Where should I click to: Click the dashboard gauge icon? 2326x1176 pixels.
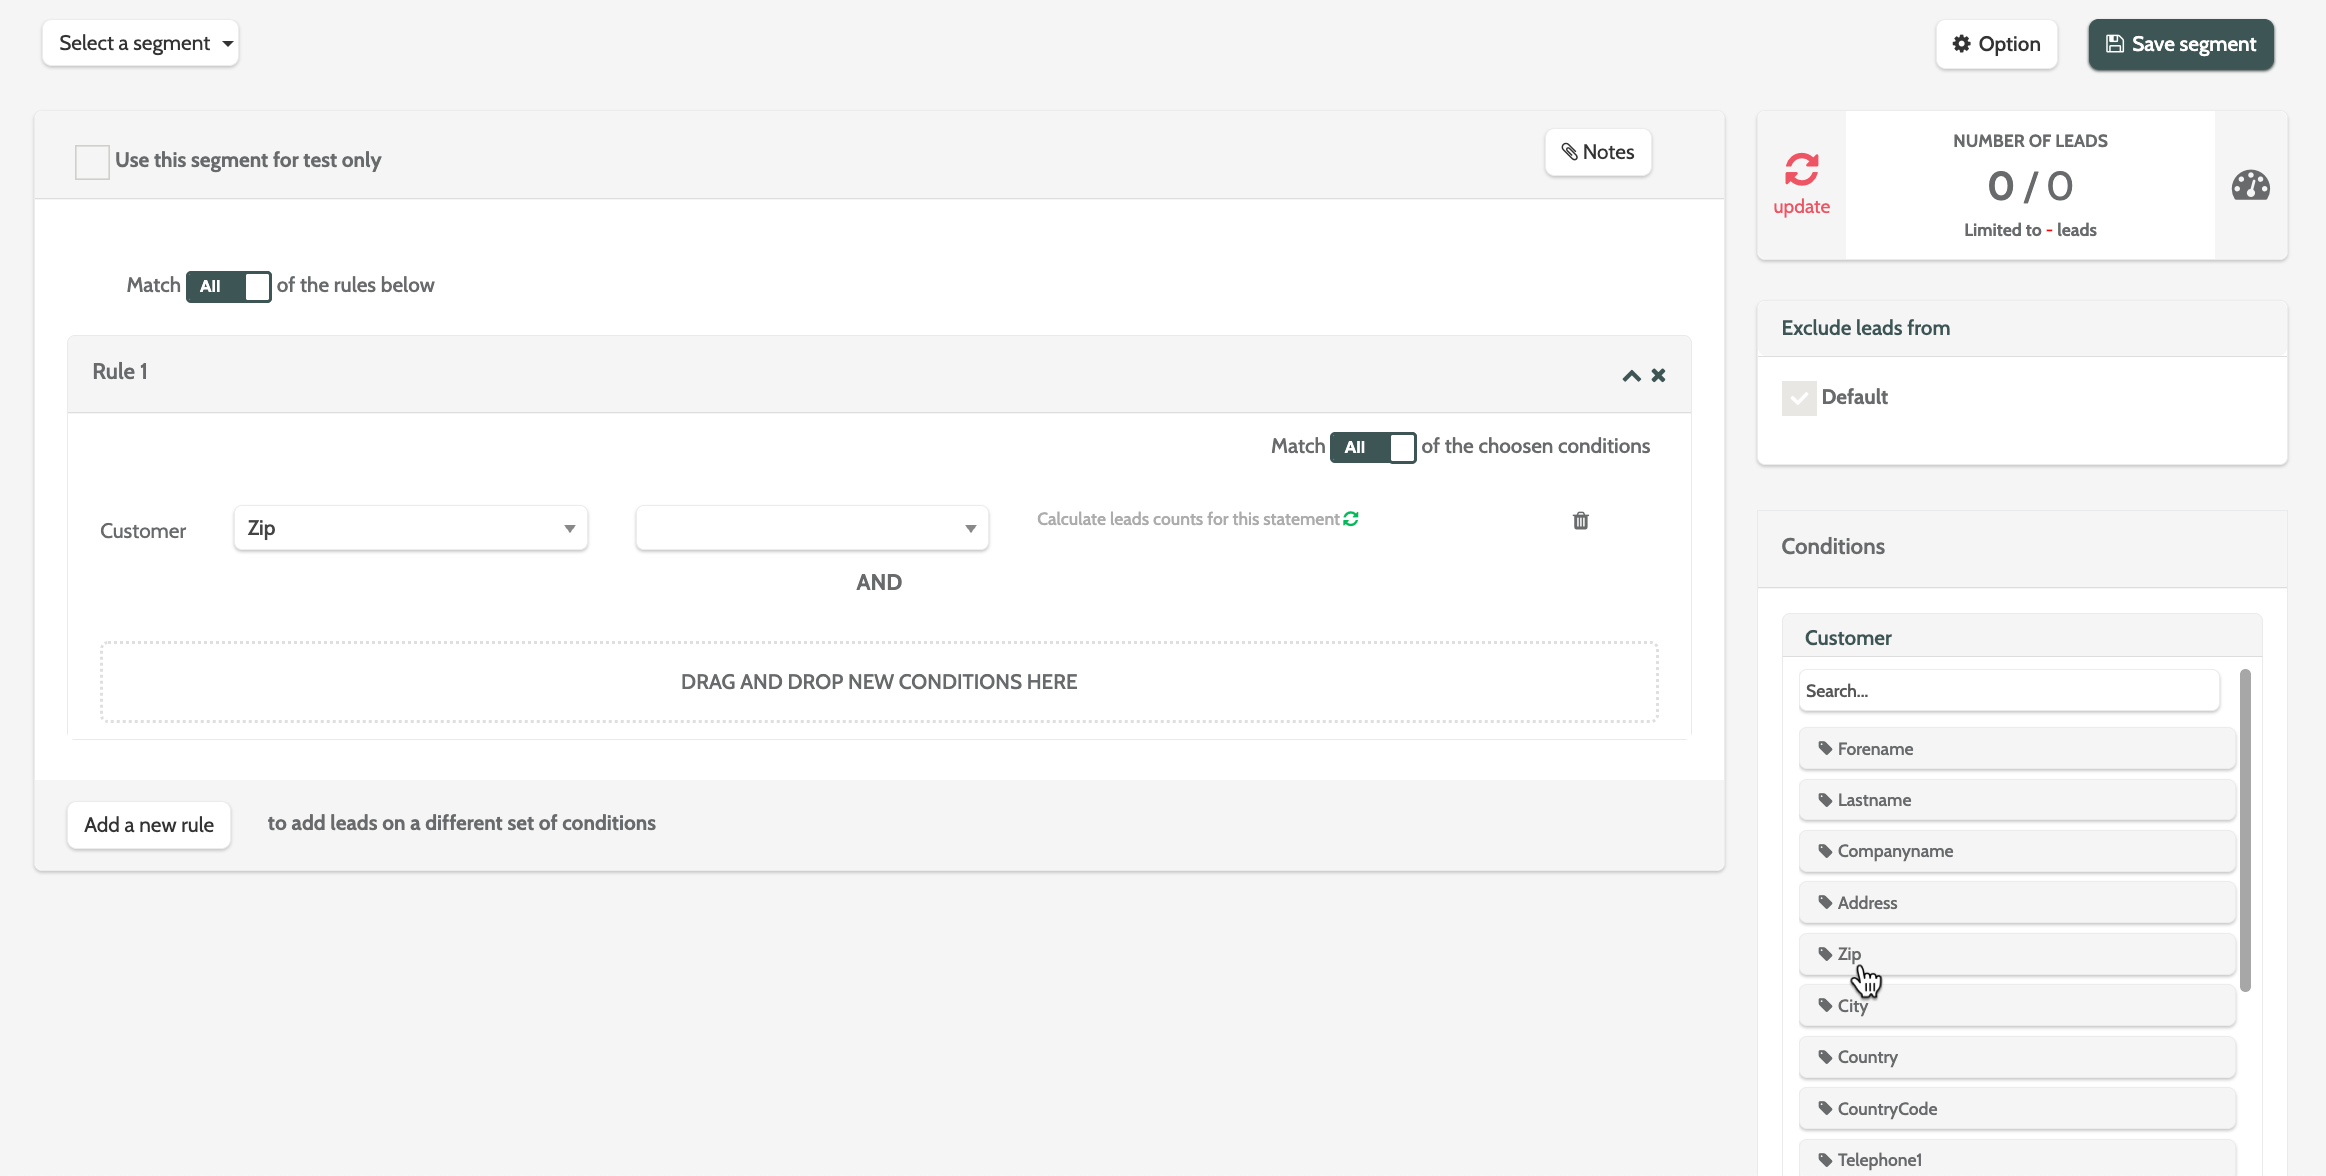[x=2250, y=186]
